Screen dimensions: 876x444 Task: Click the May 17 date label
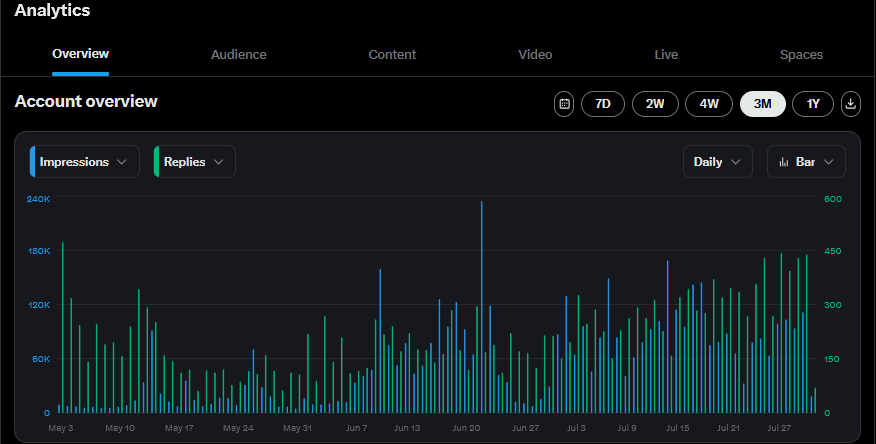pos(179,428)
